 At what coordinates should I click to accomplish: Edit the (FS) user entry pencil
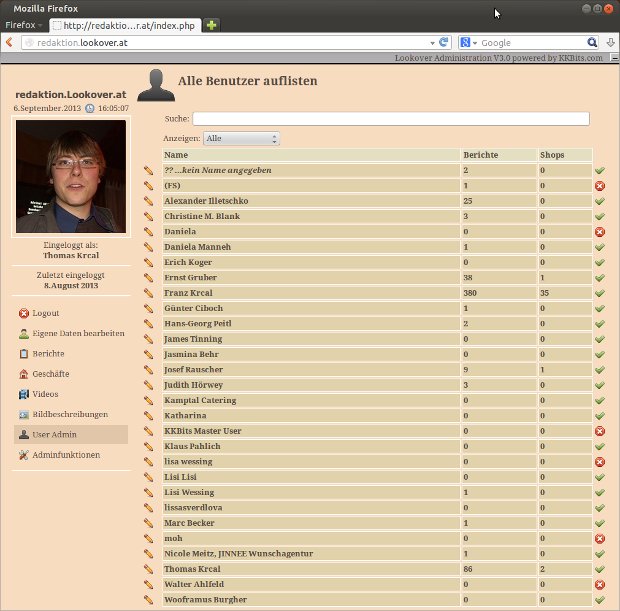point(148,185)
